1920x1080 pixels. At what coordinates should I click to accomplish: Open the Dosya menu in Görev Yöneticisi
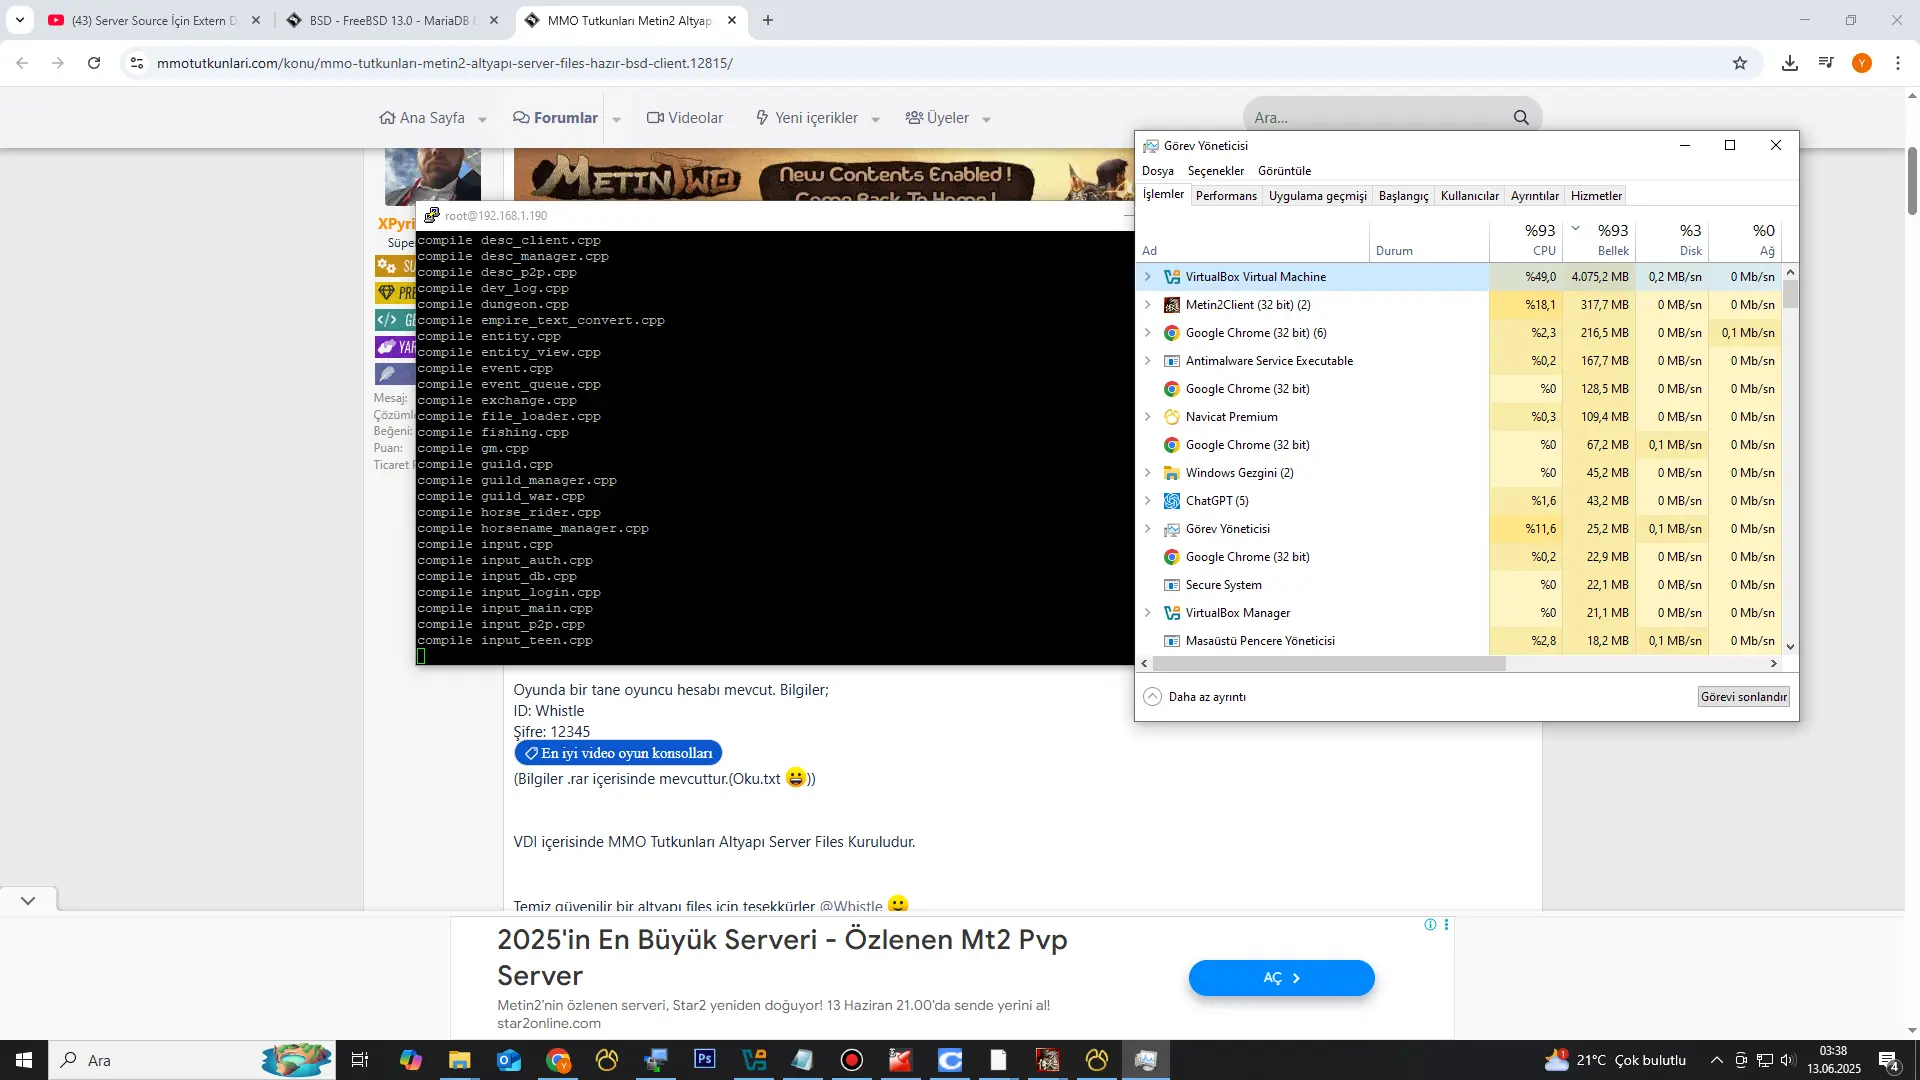click(1158, 171)
